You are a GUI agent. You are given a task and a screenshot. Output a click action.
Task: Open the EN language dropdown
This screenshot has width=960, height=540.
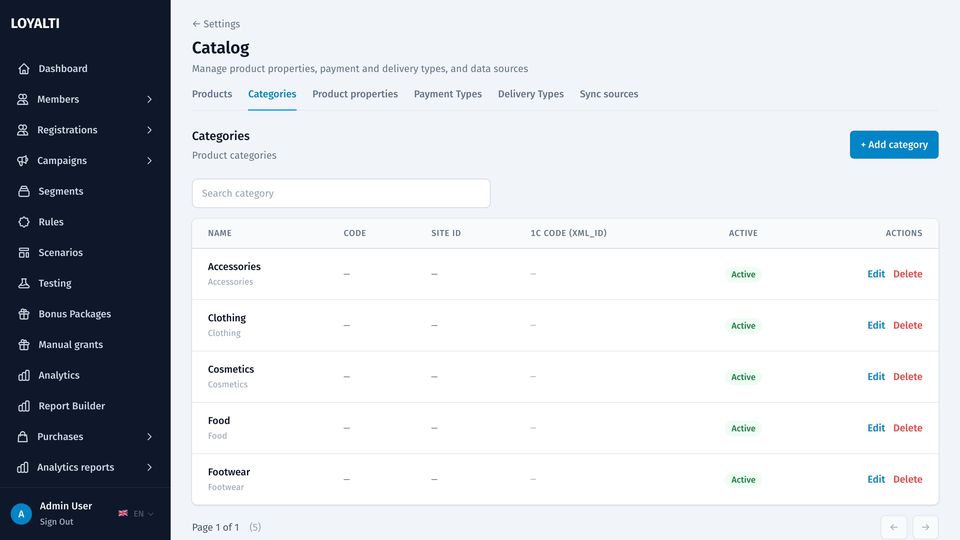click(x=143, y=514)
